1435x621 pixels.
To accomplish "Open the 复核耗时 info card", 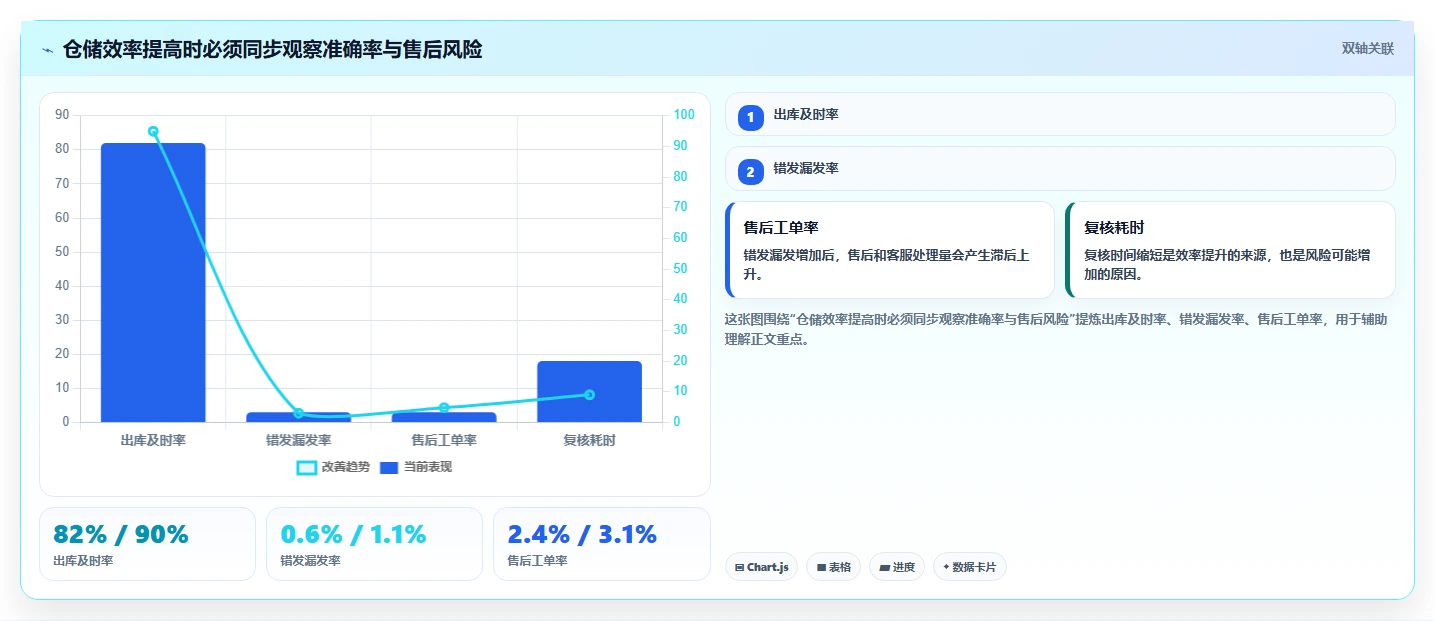I will point(1231,250).
